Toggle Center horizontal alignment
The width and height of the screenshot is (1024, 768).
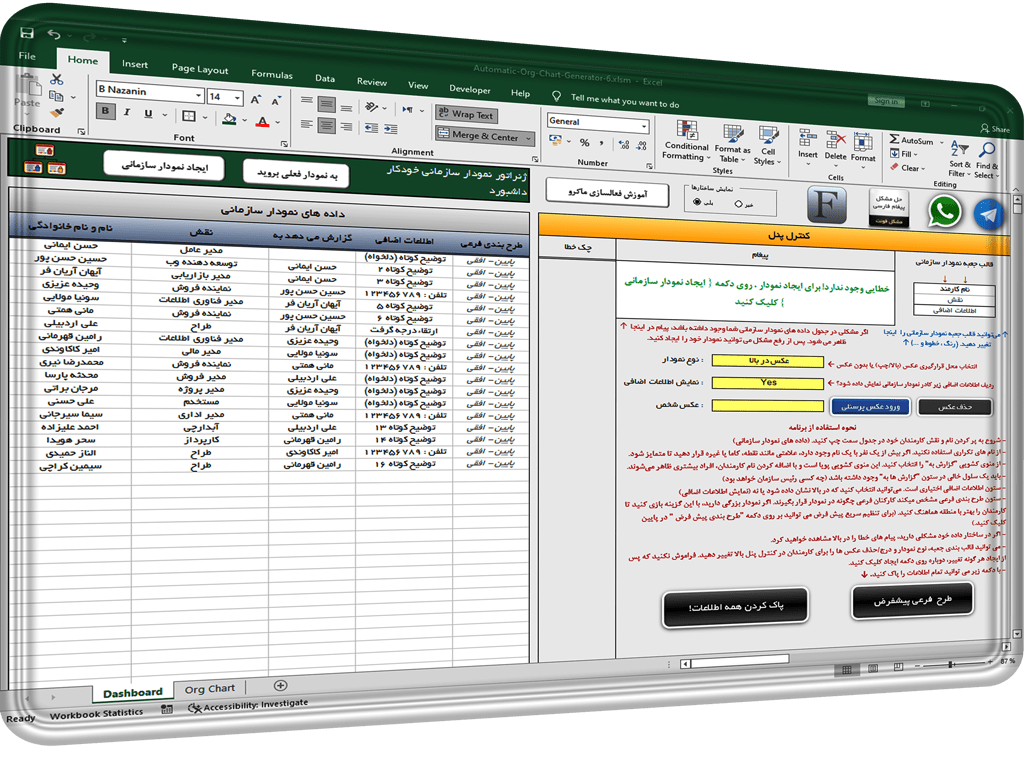coord(327,125)
